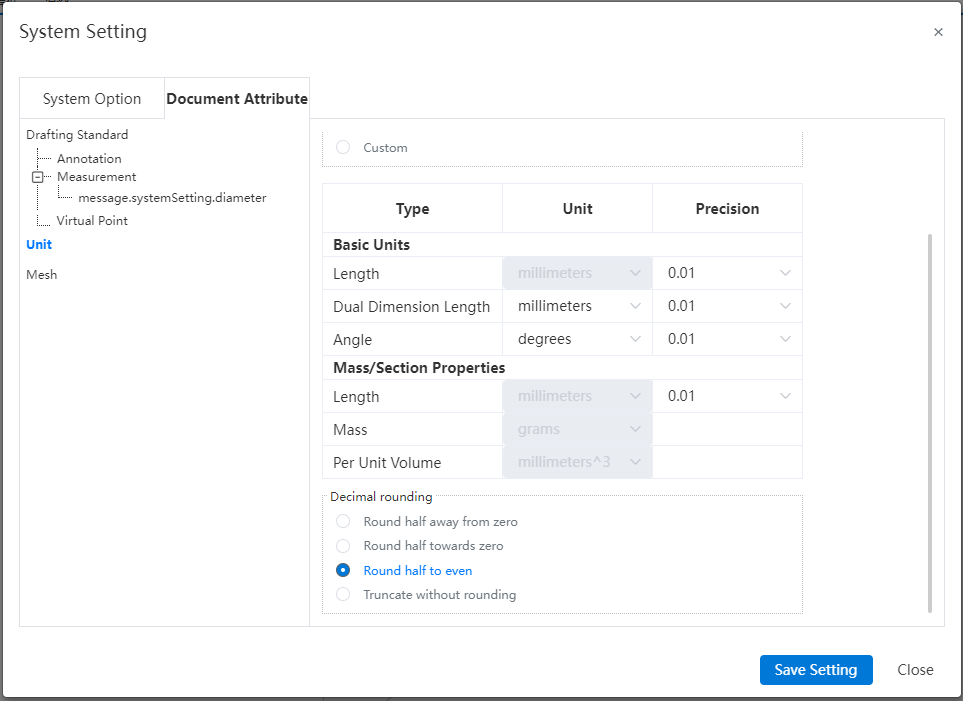Click the Close button
The width and height of the screenshot is (963, 701).
[x=915, y=670]
